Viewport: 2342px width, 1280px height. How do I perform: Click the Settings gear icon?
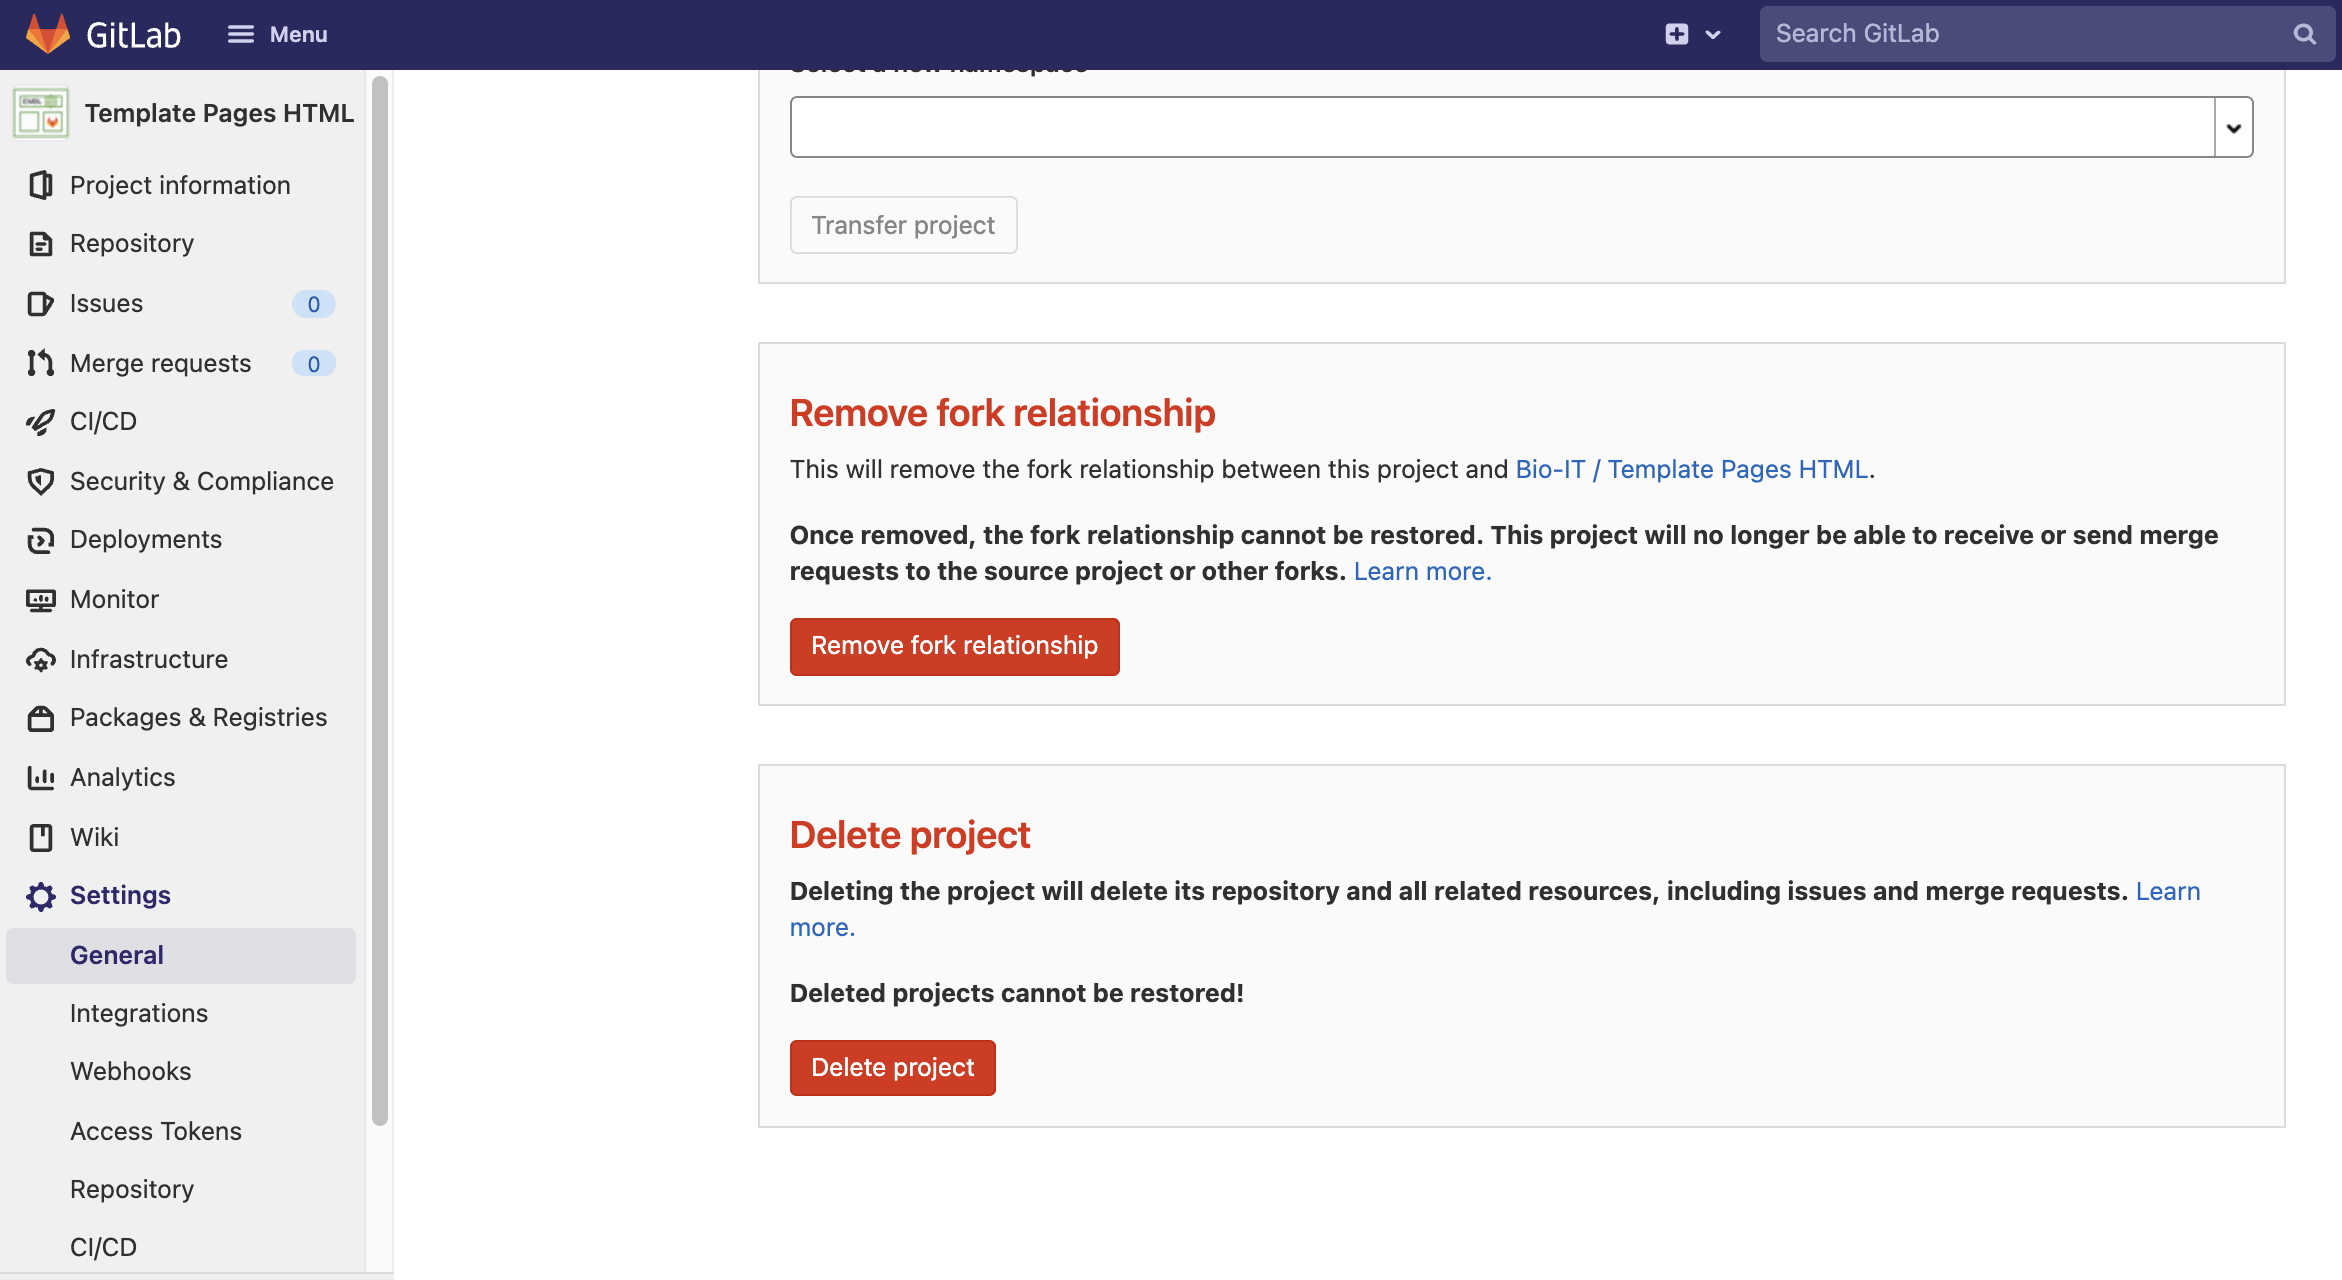click(40, 896)
